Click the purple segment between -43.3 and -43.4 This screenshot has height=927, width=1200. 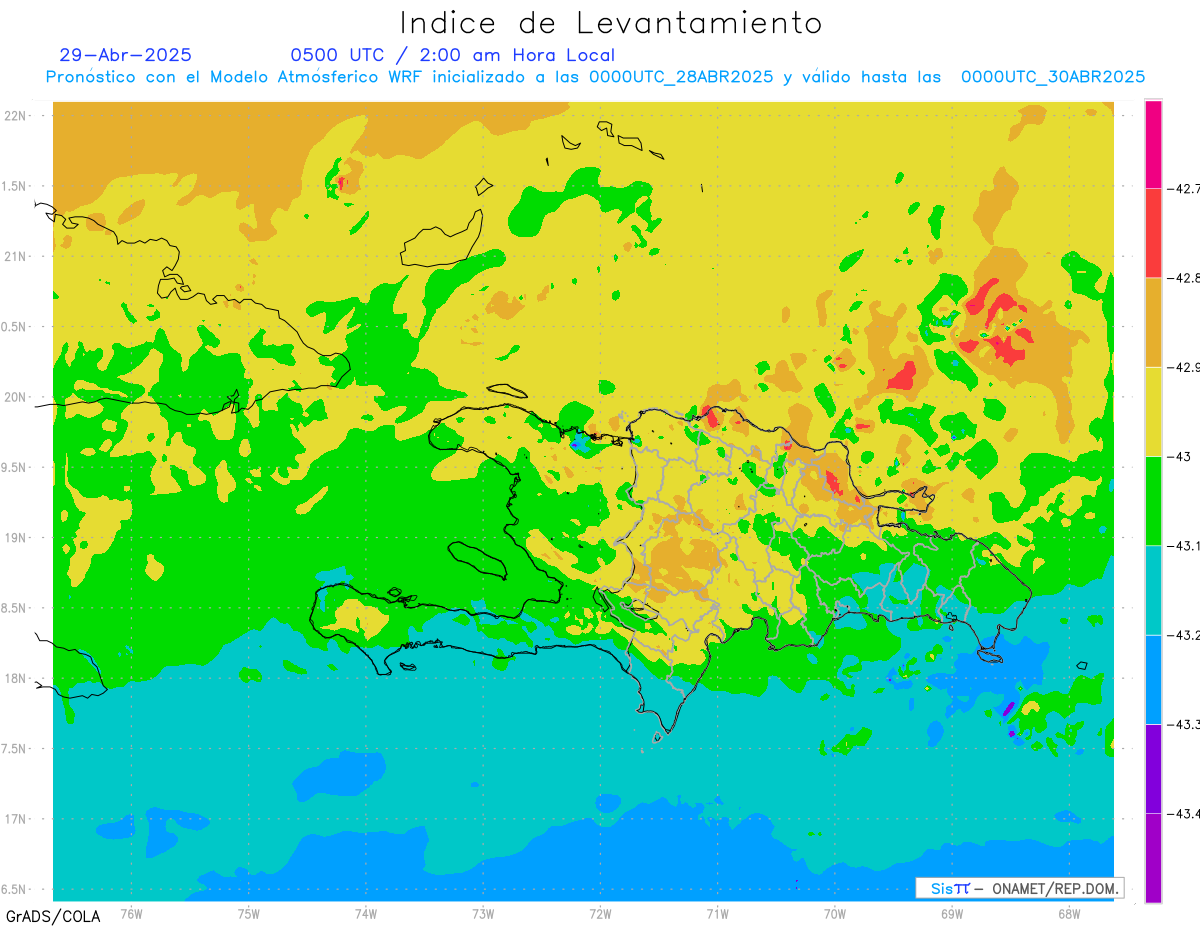click(x=1153, y=768)
